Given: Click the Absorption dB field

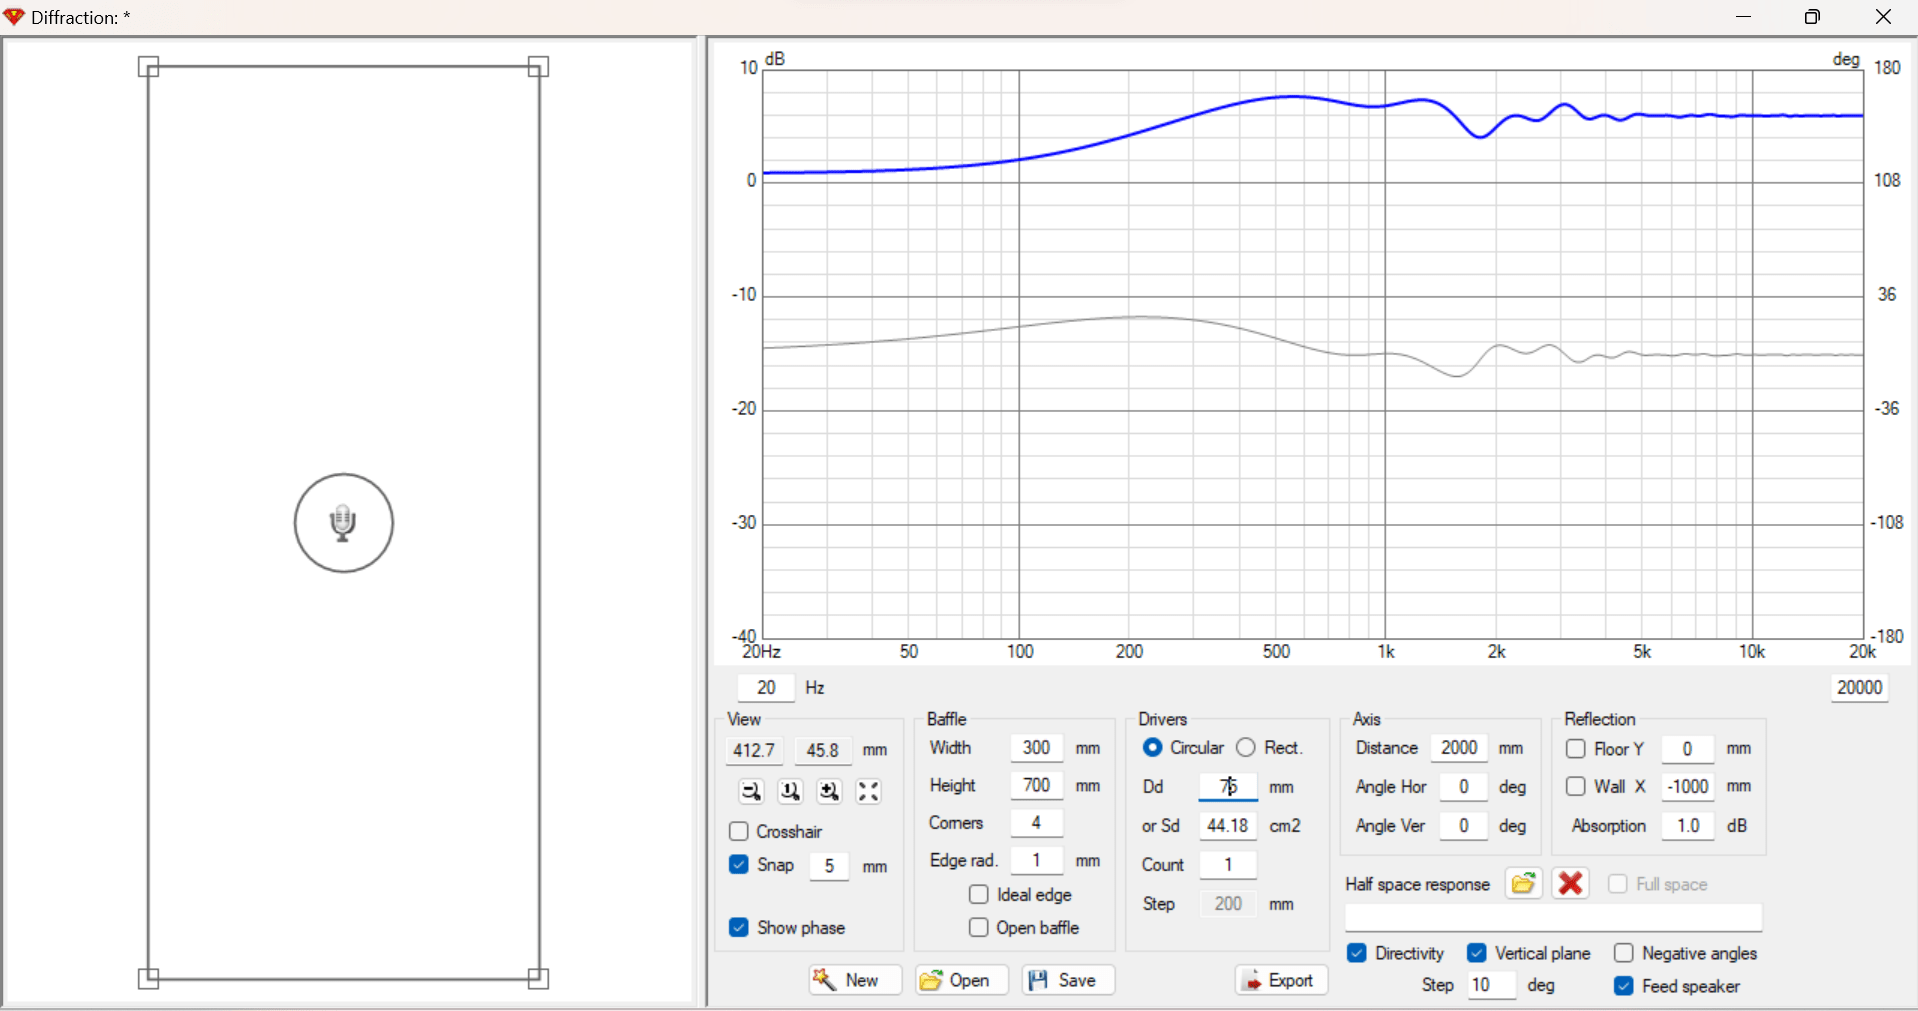Looking at the screenshot, I should [1688, 826].
